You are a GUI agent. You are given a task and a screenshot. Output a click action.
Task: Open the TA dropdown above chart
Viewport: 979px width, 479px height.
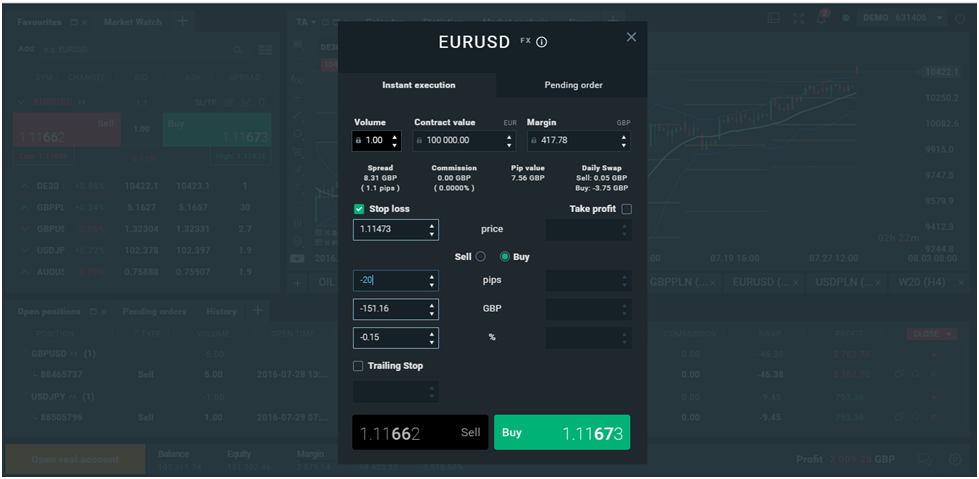(305, 22)
